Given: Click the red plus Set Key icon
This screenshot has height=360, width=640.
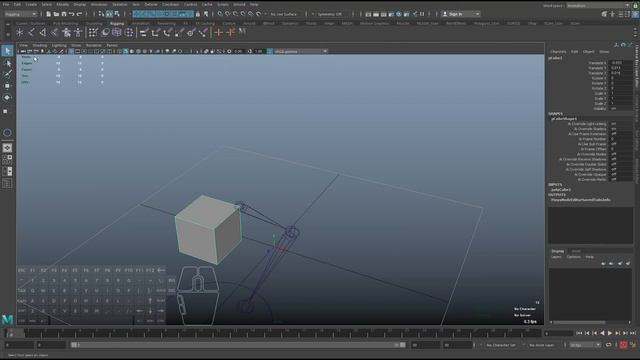Looking at the screenshot, I should (219, 32).
